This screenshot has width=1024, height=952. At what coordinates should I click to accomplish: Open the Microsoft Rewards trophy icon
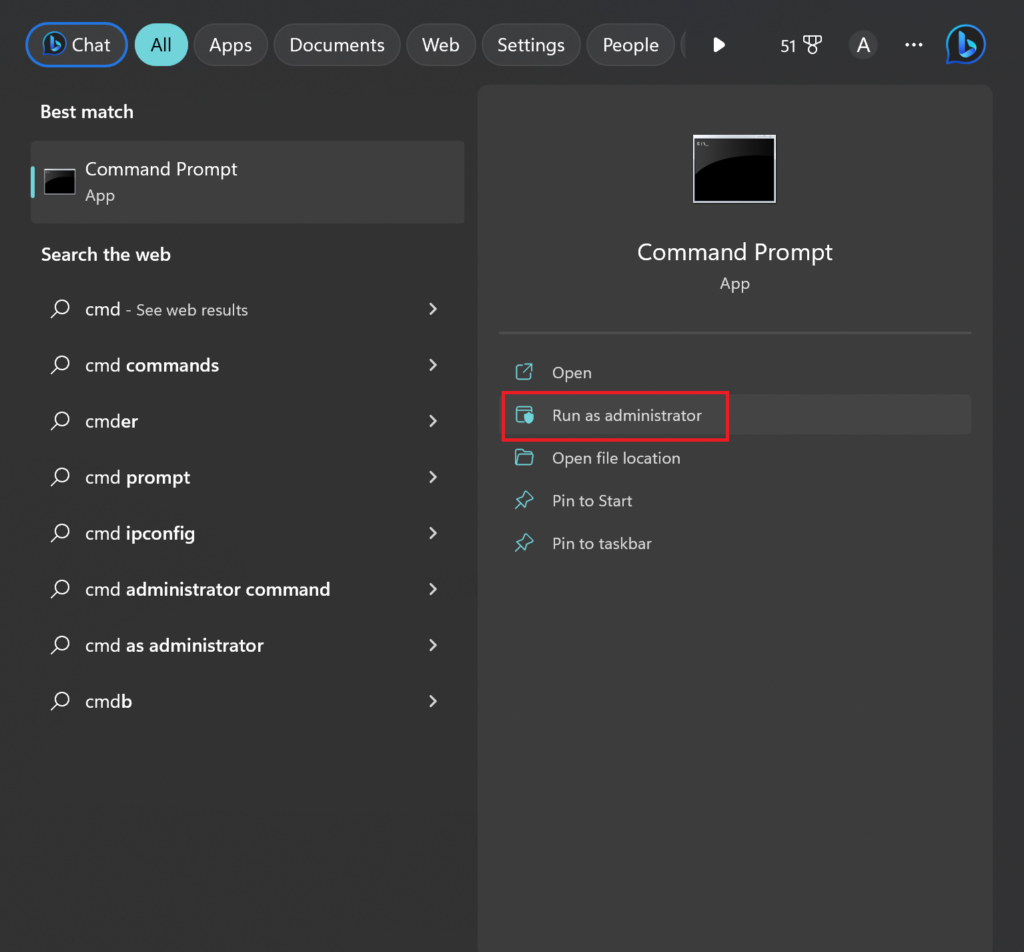click(811, 45)
